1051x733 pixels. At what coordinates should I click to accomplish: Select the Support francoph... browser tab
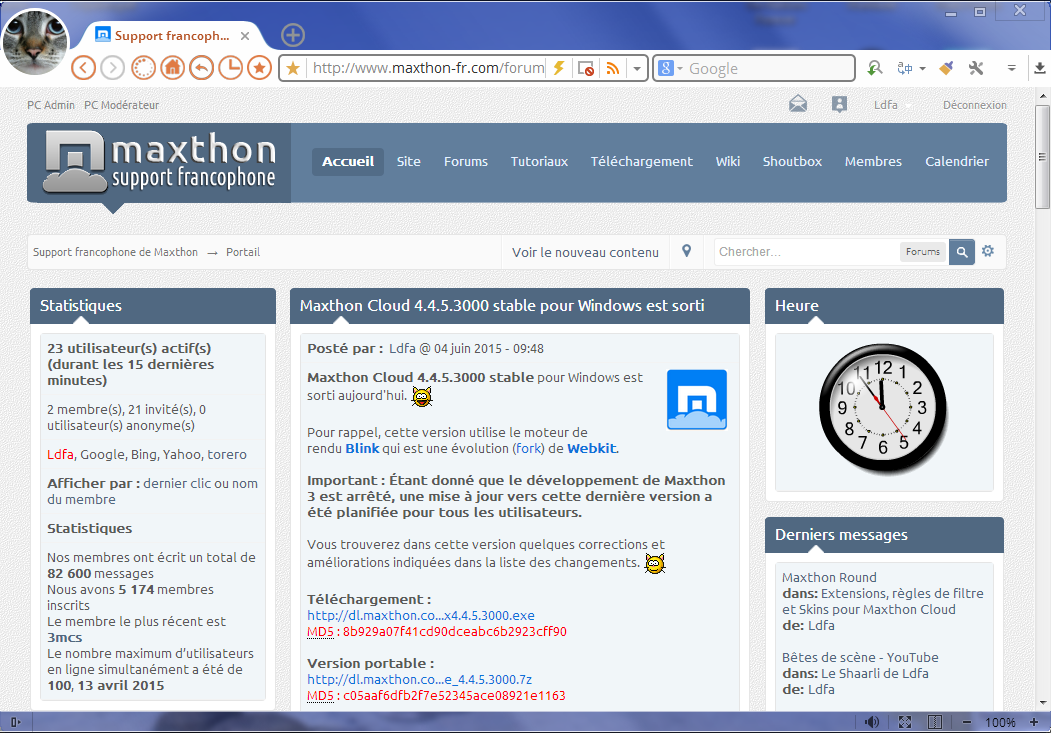pos(172,36)
